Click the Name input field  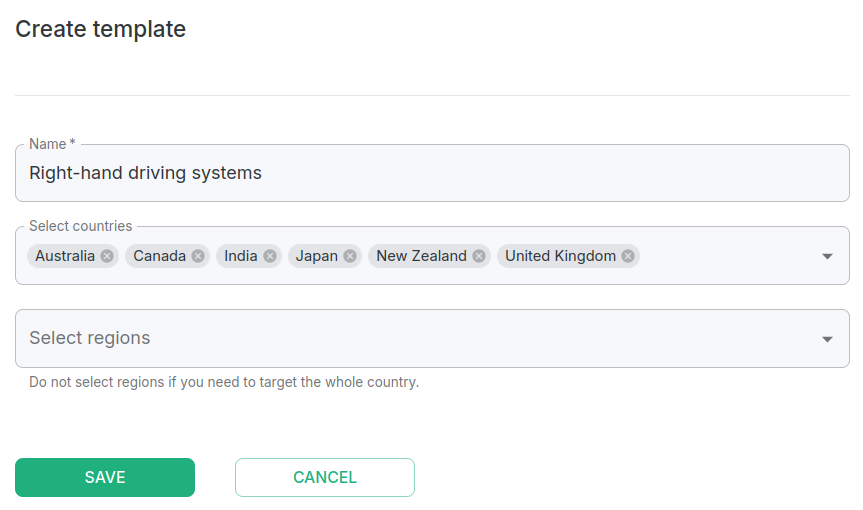coord(432,173)
